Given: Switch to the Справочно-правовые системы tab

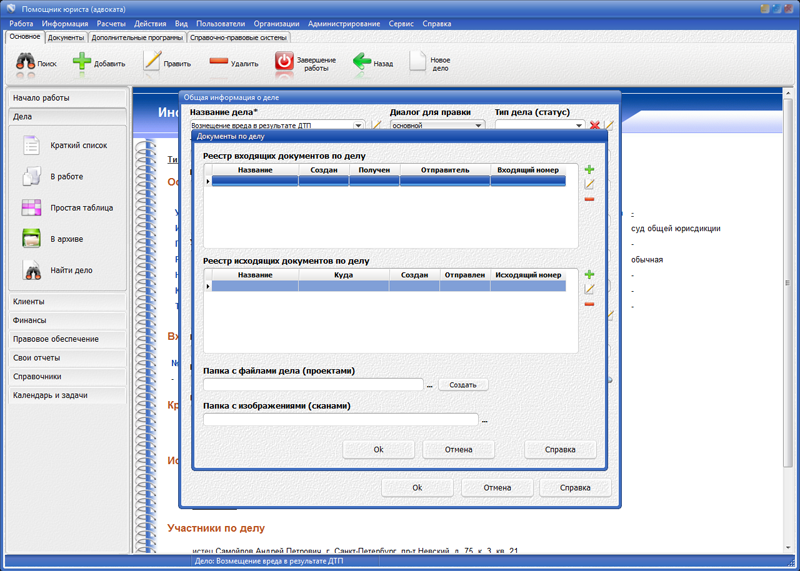Looking at the screenshot, I should [x=239, y=37].
